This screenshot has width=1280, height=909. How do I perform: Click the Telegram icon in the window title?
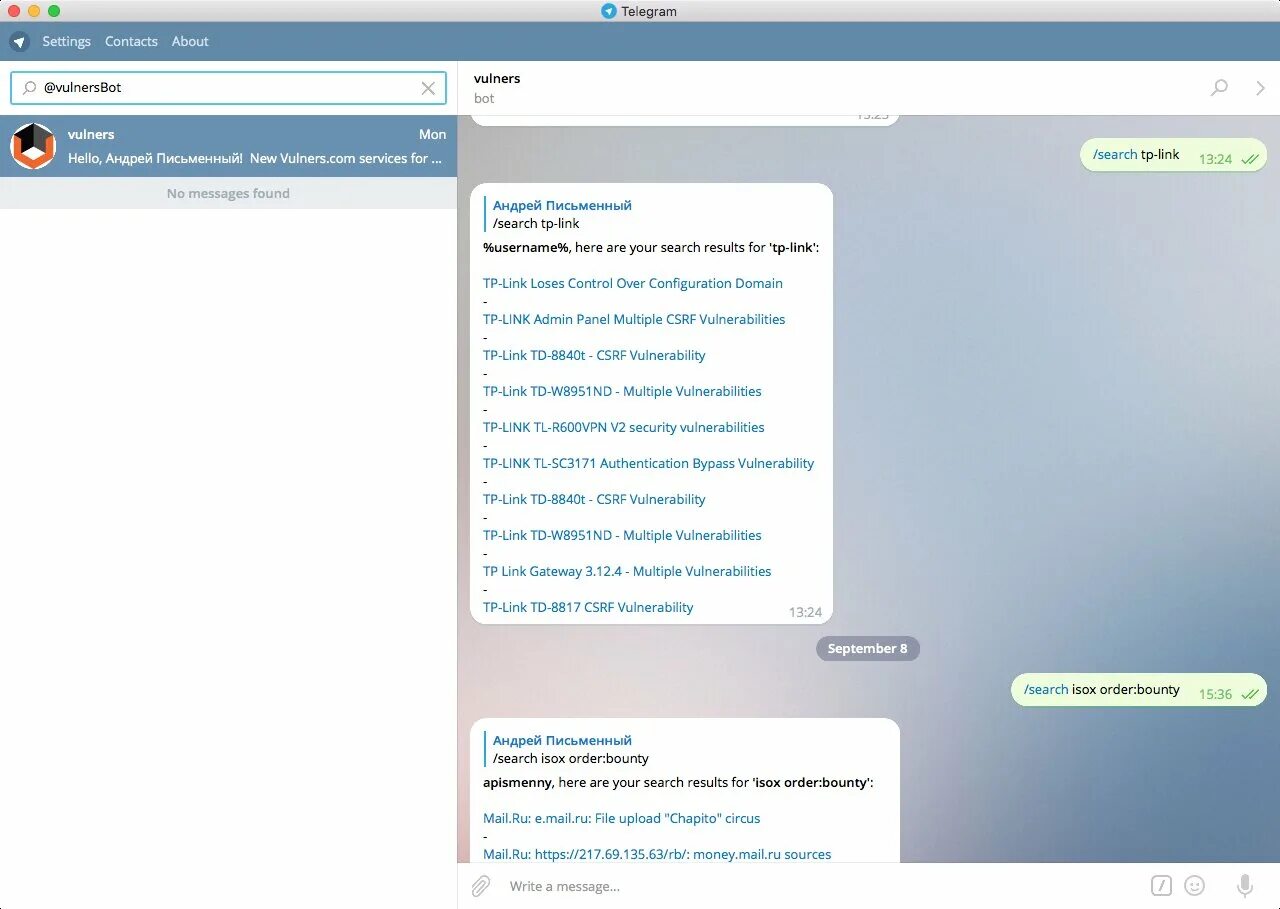click(x=609, y=11)
